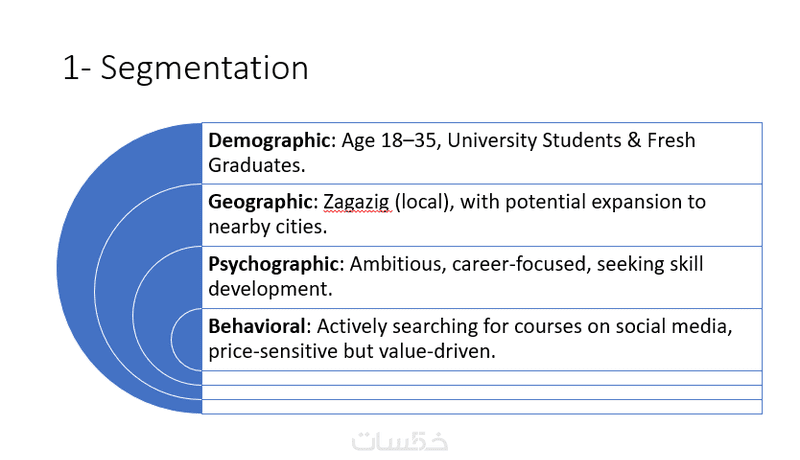Click the "University Students & Fresh" text
Image resolution: width=800 pixels, height=460 pixels.
pos(571,141)
